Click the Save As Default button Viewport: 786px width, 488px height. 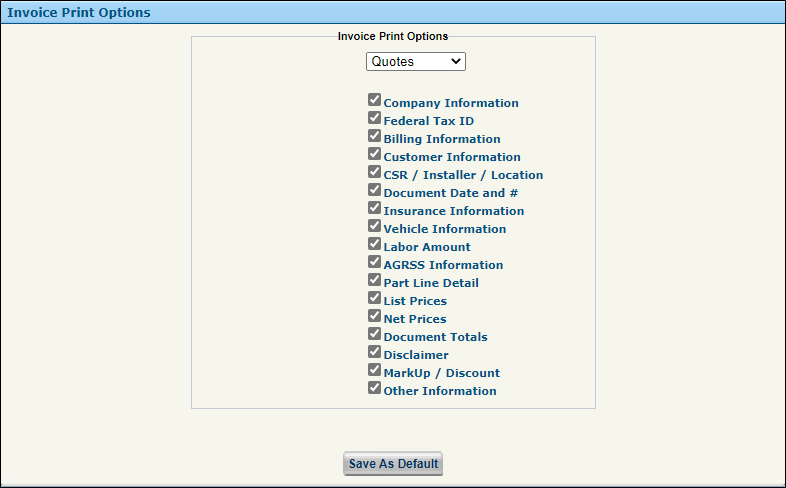point(393,464)
